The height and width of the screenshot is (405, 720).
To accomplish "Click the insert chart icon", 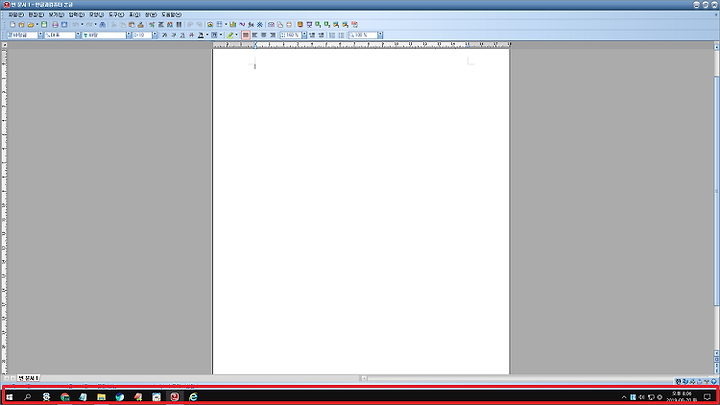I will point(233,25).
